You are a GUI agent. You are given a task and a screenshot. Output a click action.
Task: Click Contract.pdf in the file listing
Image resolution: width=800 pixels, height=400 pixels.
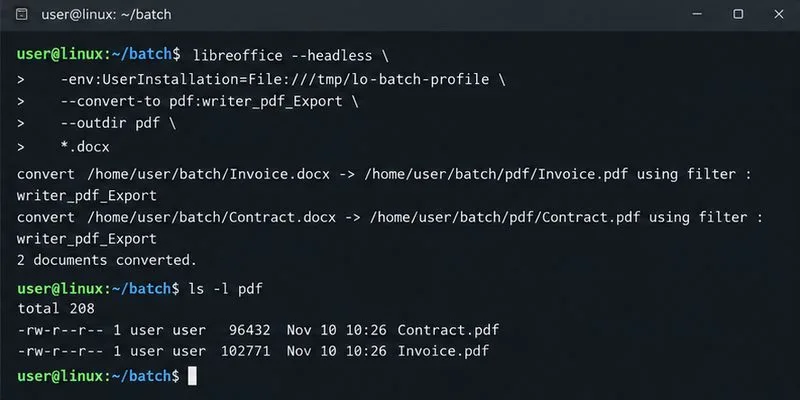(x=448, y=330)
